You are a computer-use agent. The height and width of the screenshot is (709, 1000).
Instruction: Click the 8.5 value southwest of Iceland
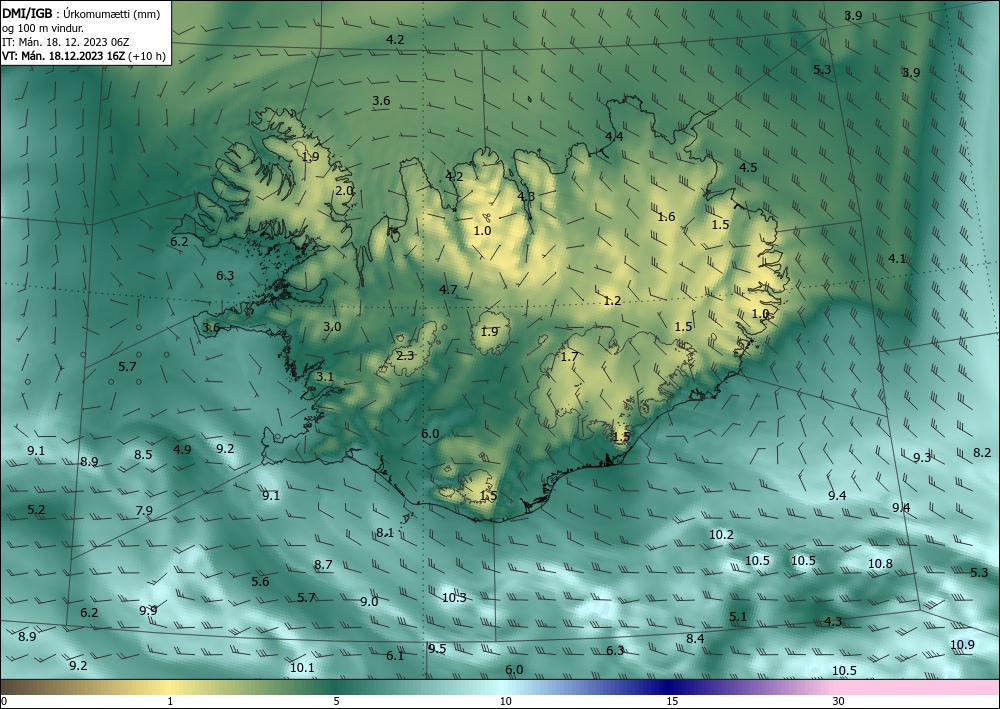pyautogui.click(x=143, y=455)
